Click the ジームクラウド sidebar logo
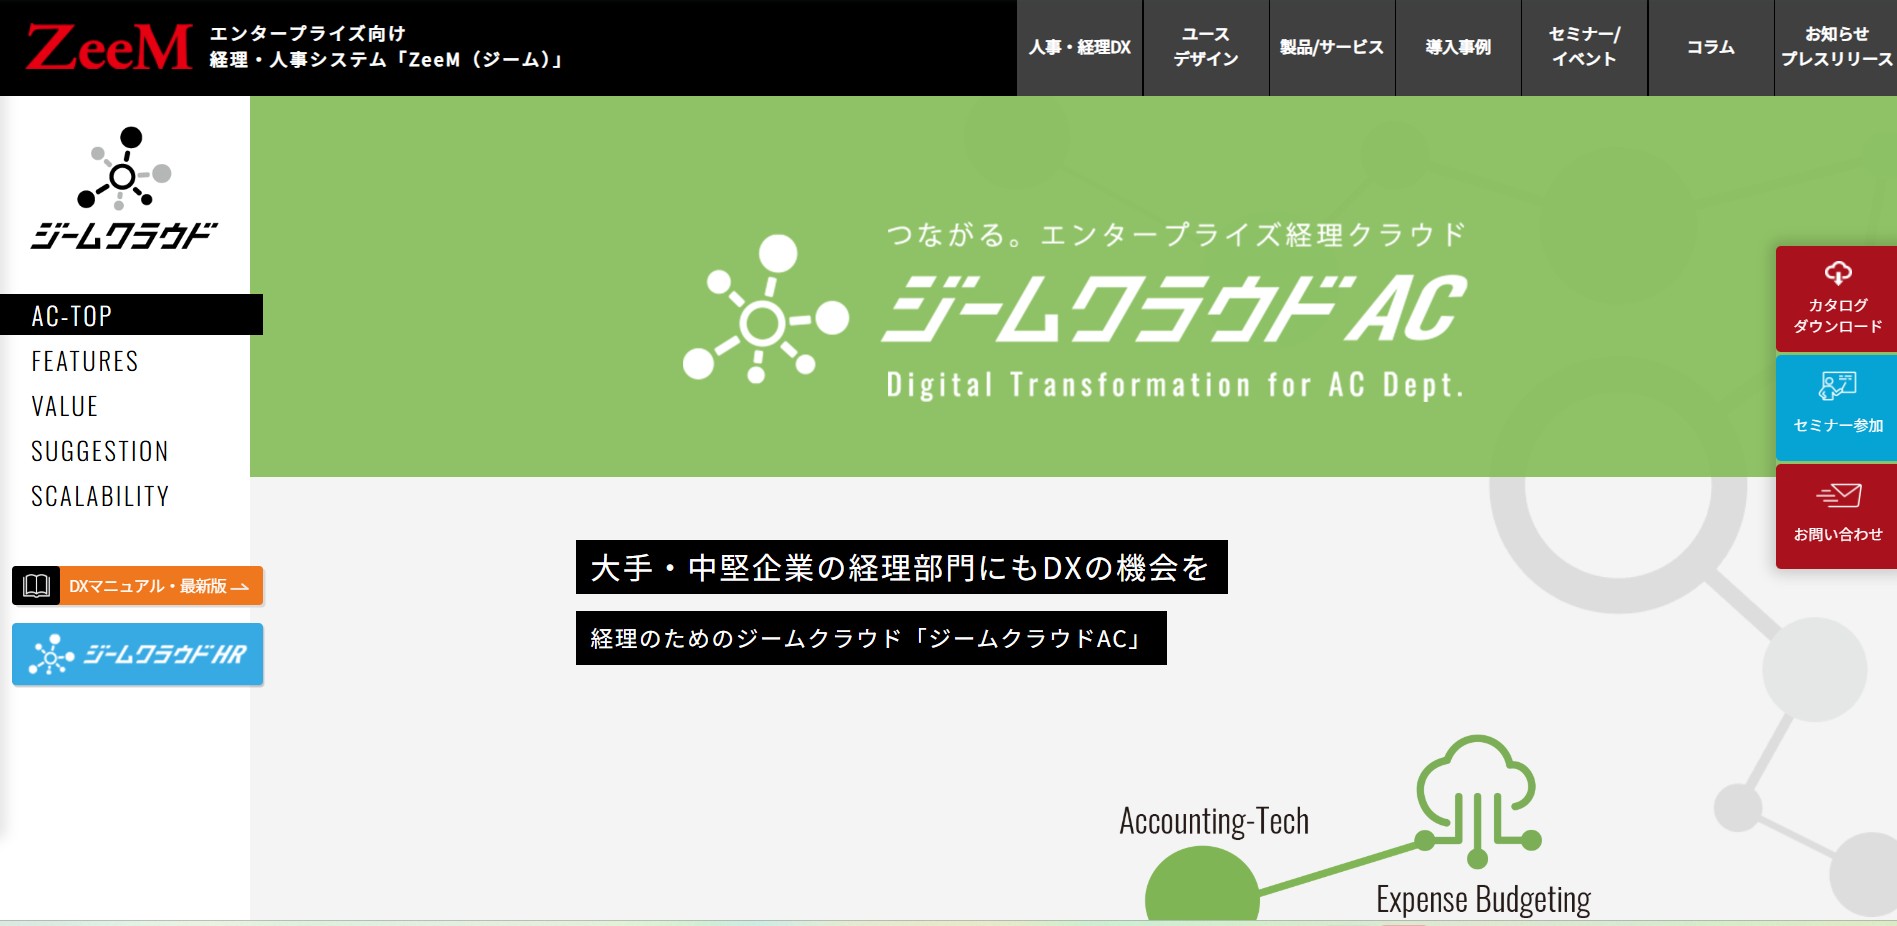The width and height of the screenshot is (1897, 926). (124, 188)
